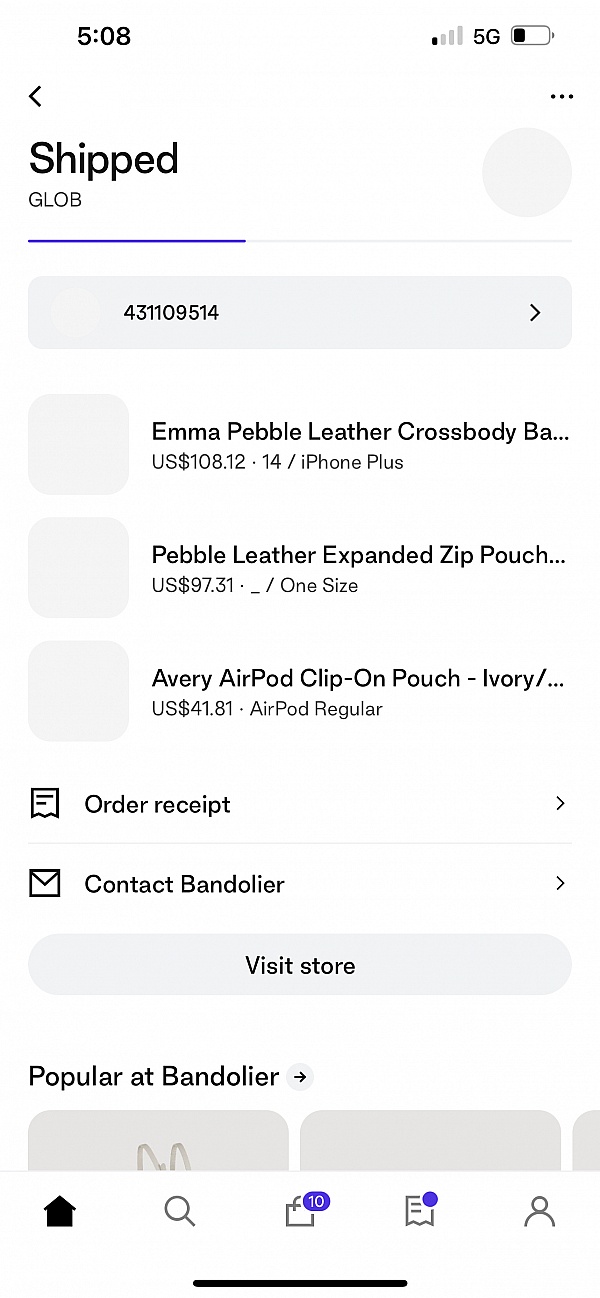
Task: Open orders icon showing badge 10
Action: pyautogui.click(x=300, y=1211)
